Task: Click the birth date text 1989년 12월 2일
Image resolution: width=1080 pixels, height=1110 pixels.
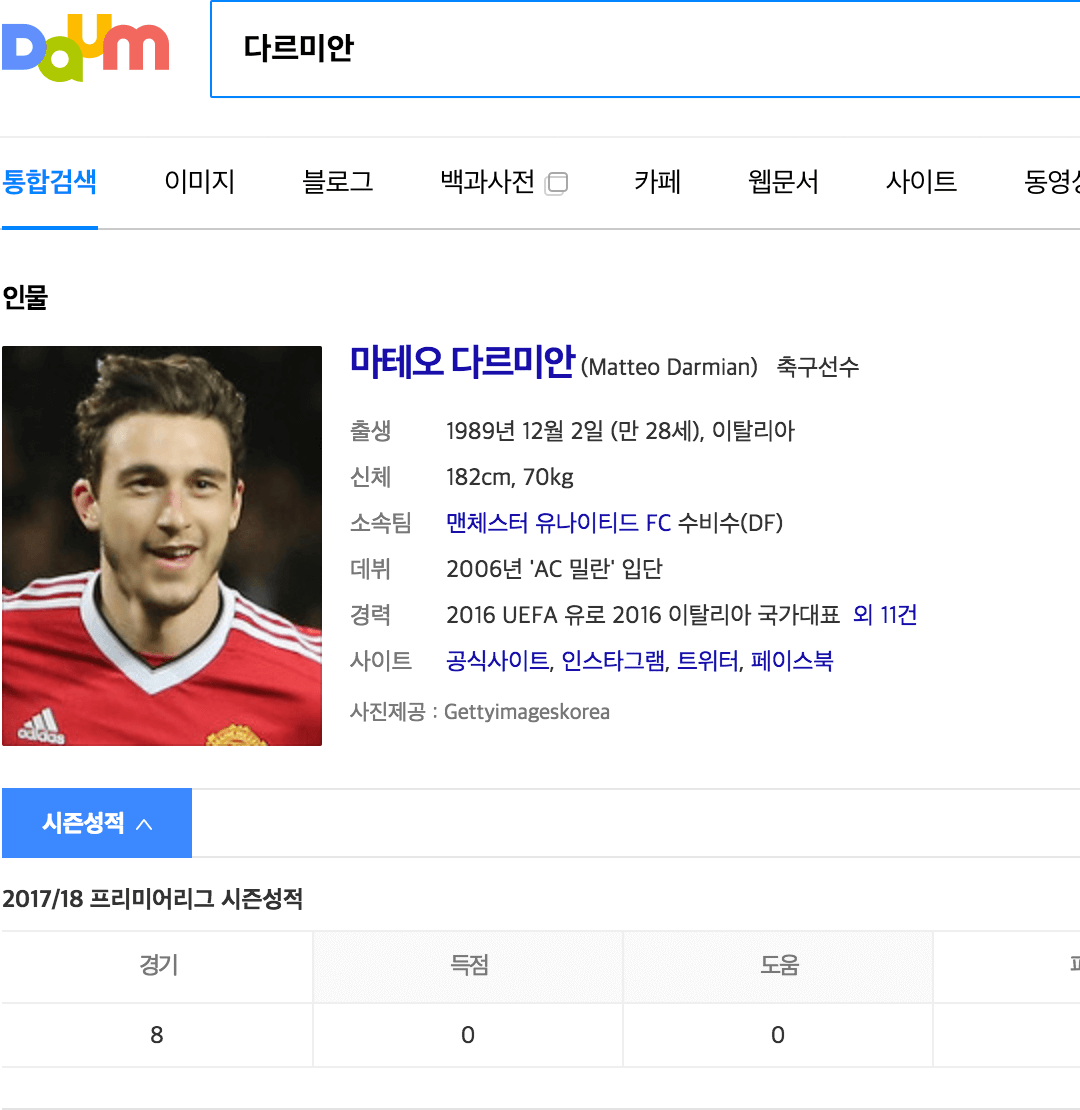Action: (524, 430)
